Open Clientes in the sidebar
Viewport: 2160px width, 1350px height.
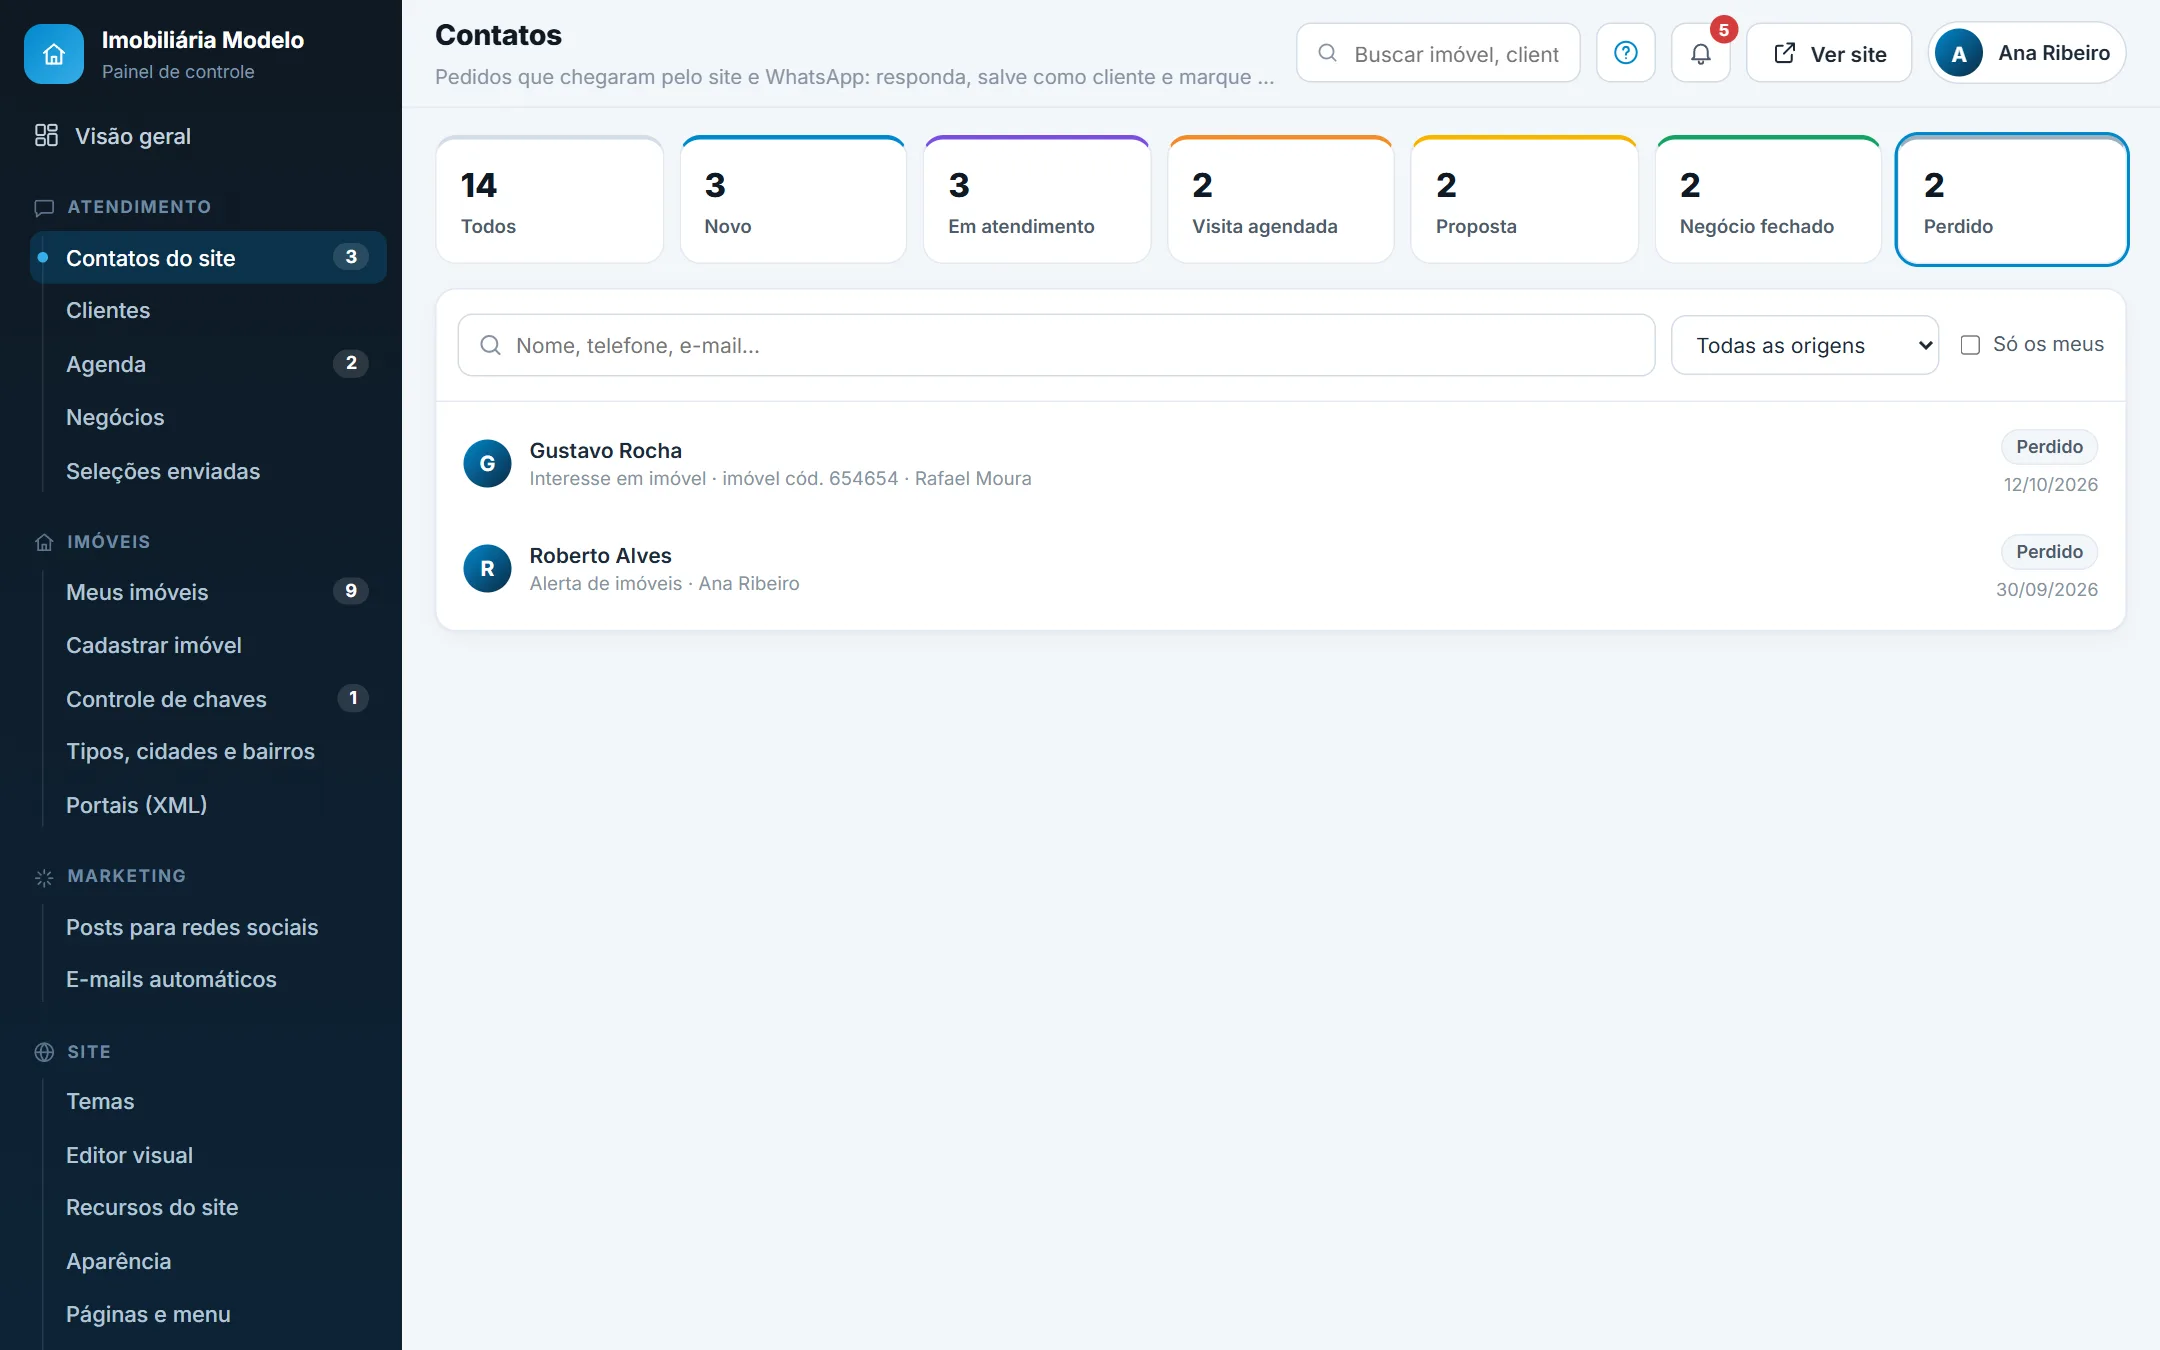[x=208, y=311]
